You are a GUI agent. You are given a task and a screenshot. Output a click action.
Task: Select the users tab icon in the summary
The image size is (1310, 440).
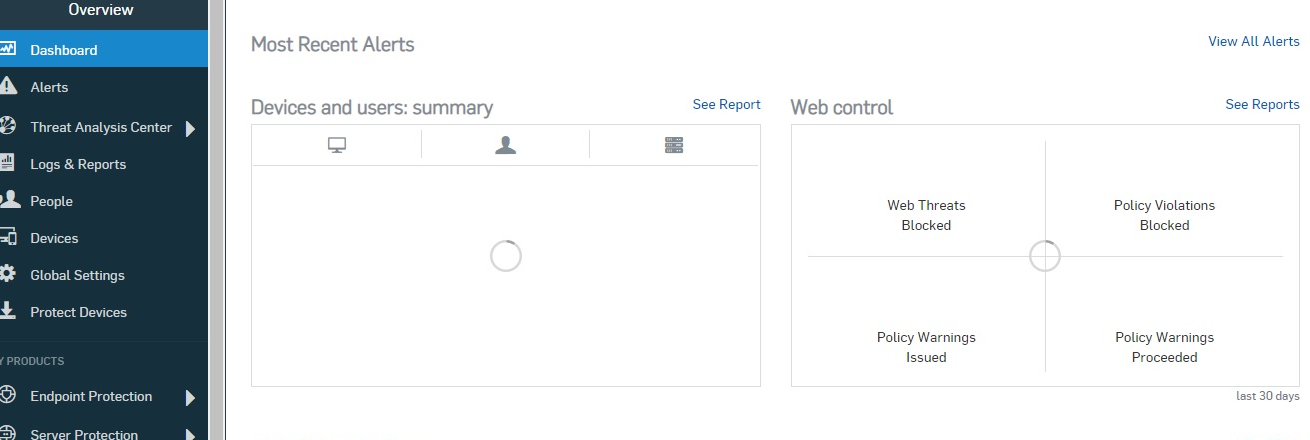[506, 145]
